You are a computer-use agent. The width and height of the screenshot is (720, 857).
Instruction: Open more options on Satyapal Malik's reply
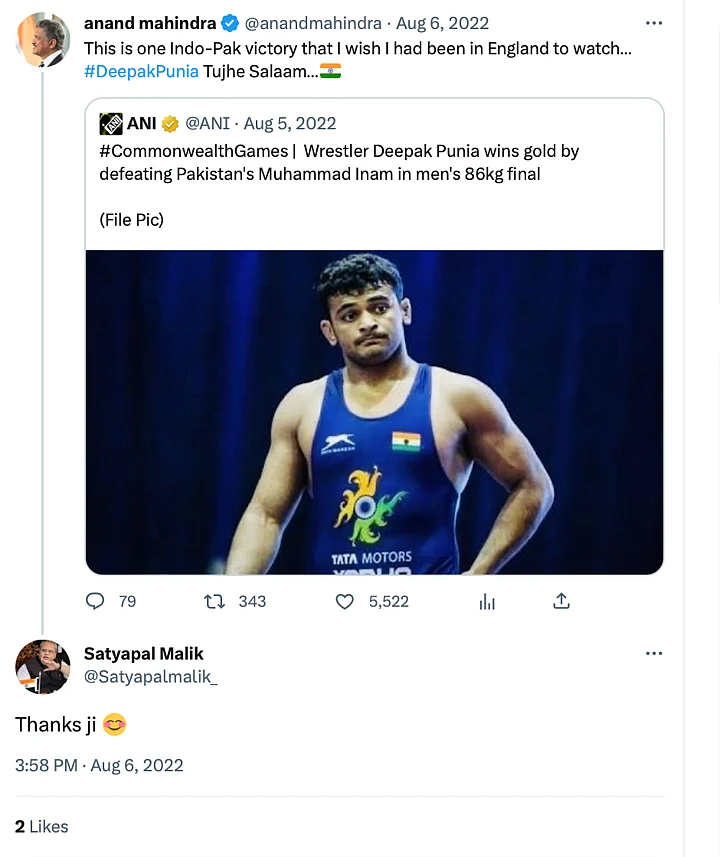tap(654, 654)
